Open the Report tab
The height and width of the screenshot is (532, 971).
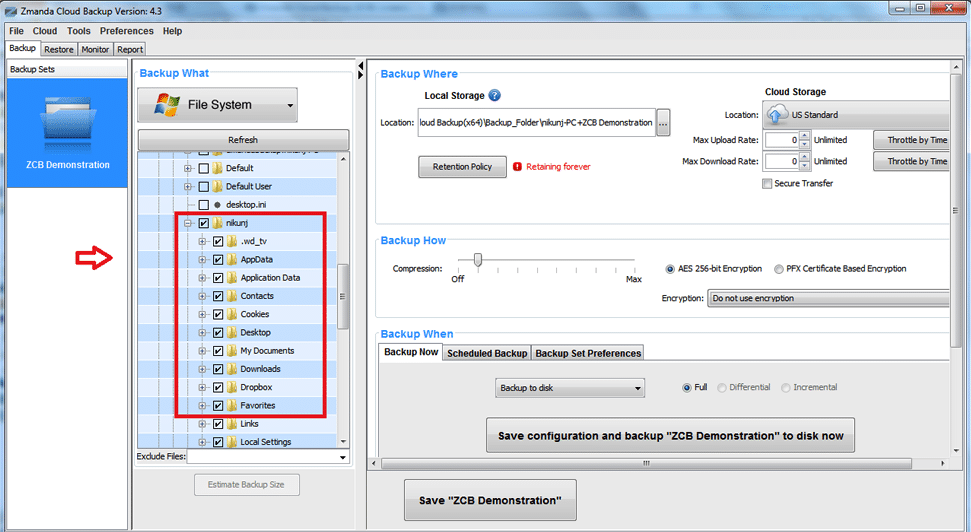pos(130,49)
